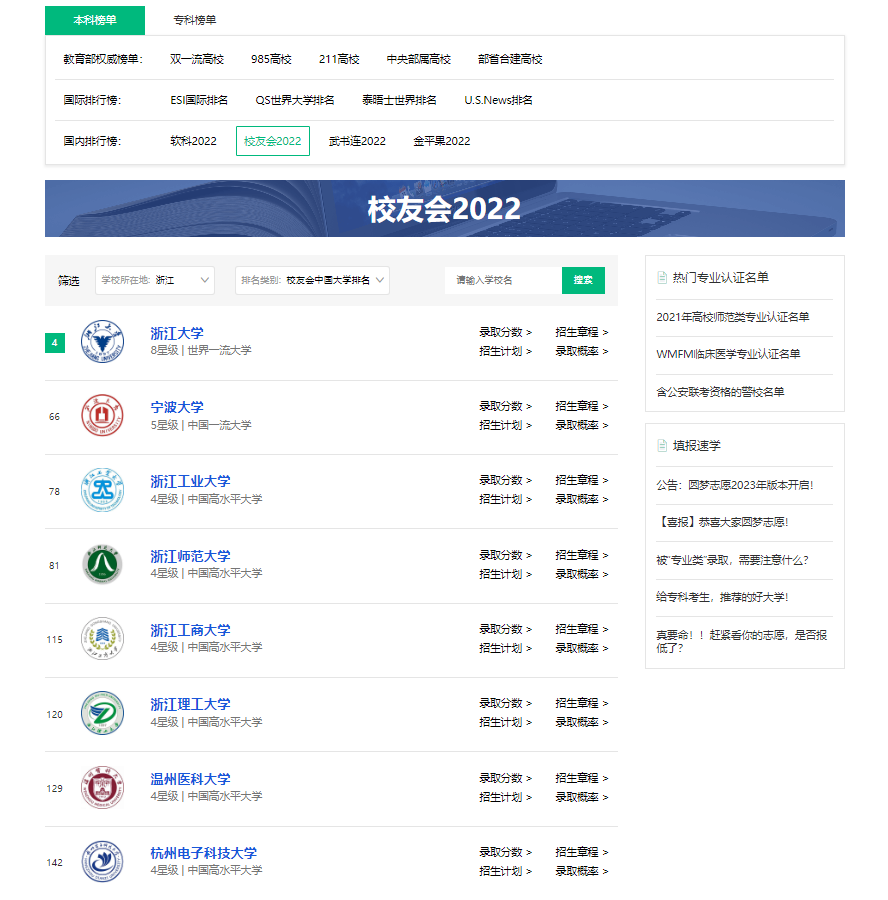
Task: Click the 浙江工商大学 logo
Action: click(102, 638)
